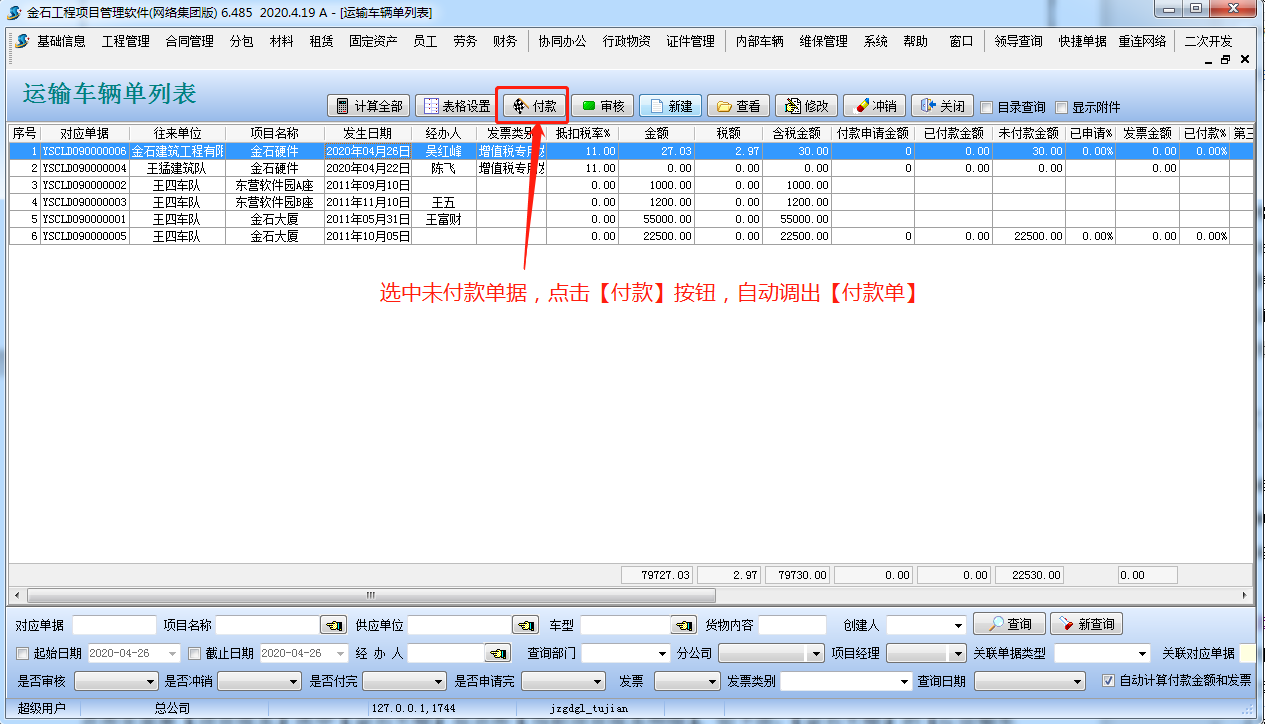Enable the 起始日期 checkbox
Viewport: 1265px width, 724px height.
[x=23, y=653]
